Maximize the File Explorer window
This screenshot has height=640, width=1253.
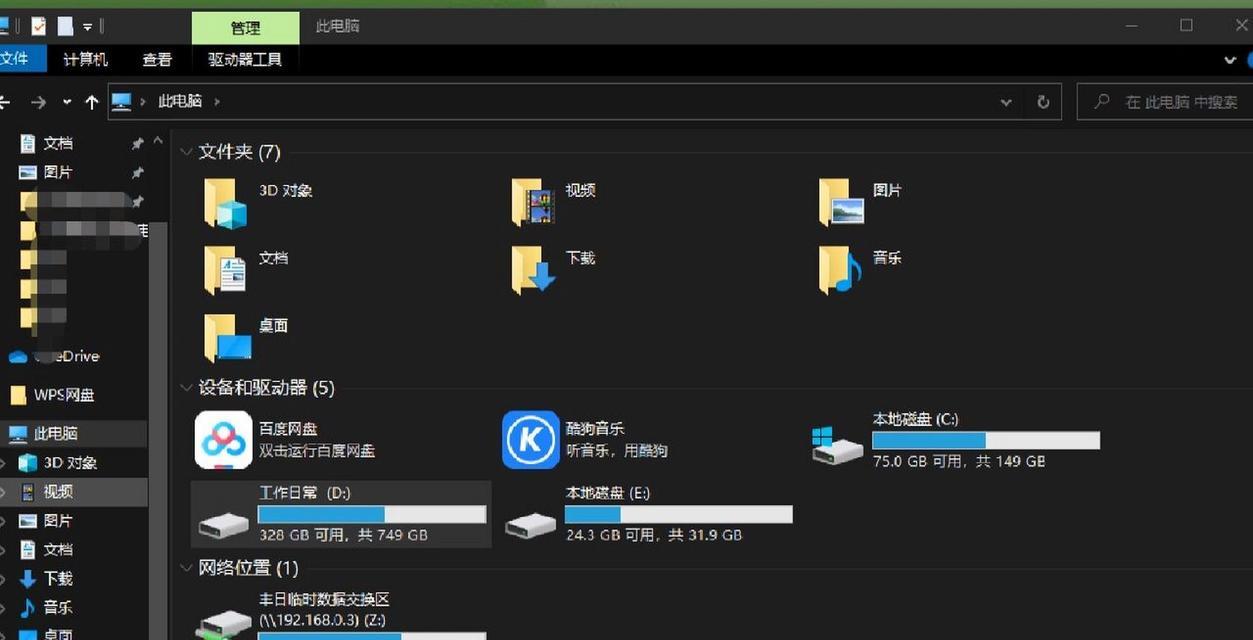[1186, 26]
